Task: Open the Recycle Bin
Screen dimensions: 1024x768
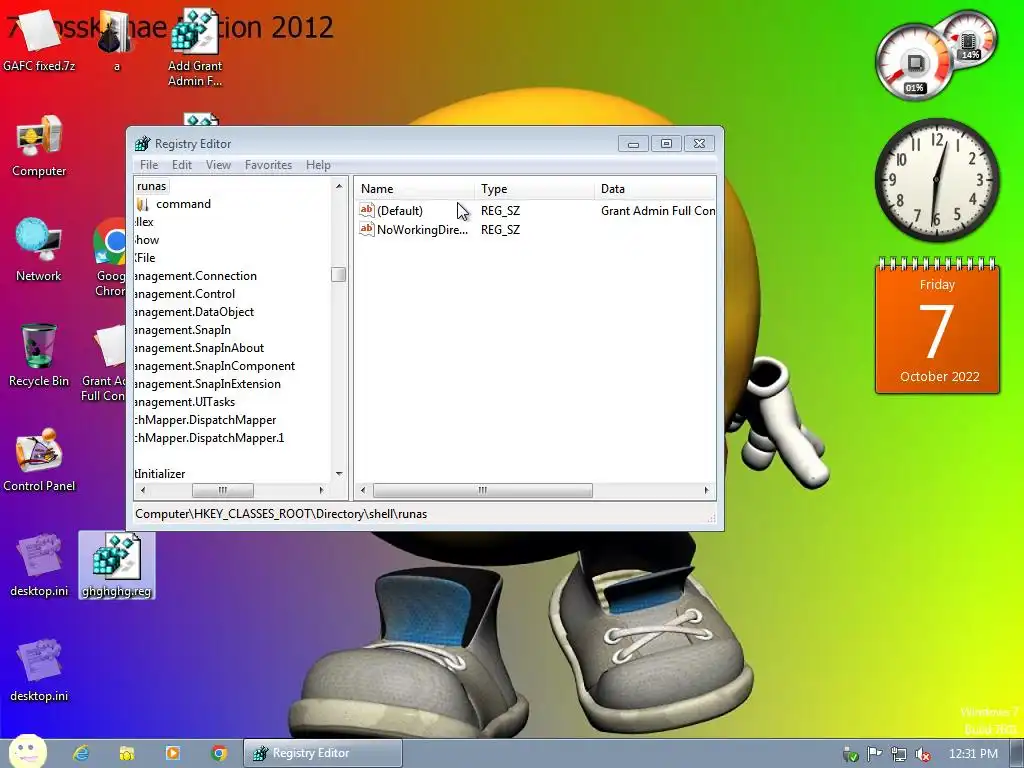Action: pos(39,355)
